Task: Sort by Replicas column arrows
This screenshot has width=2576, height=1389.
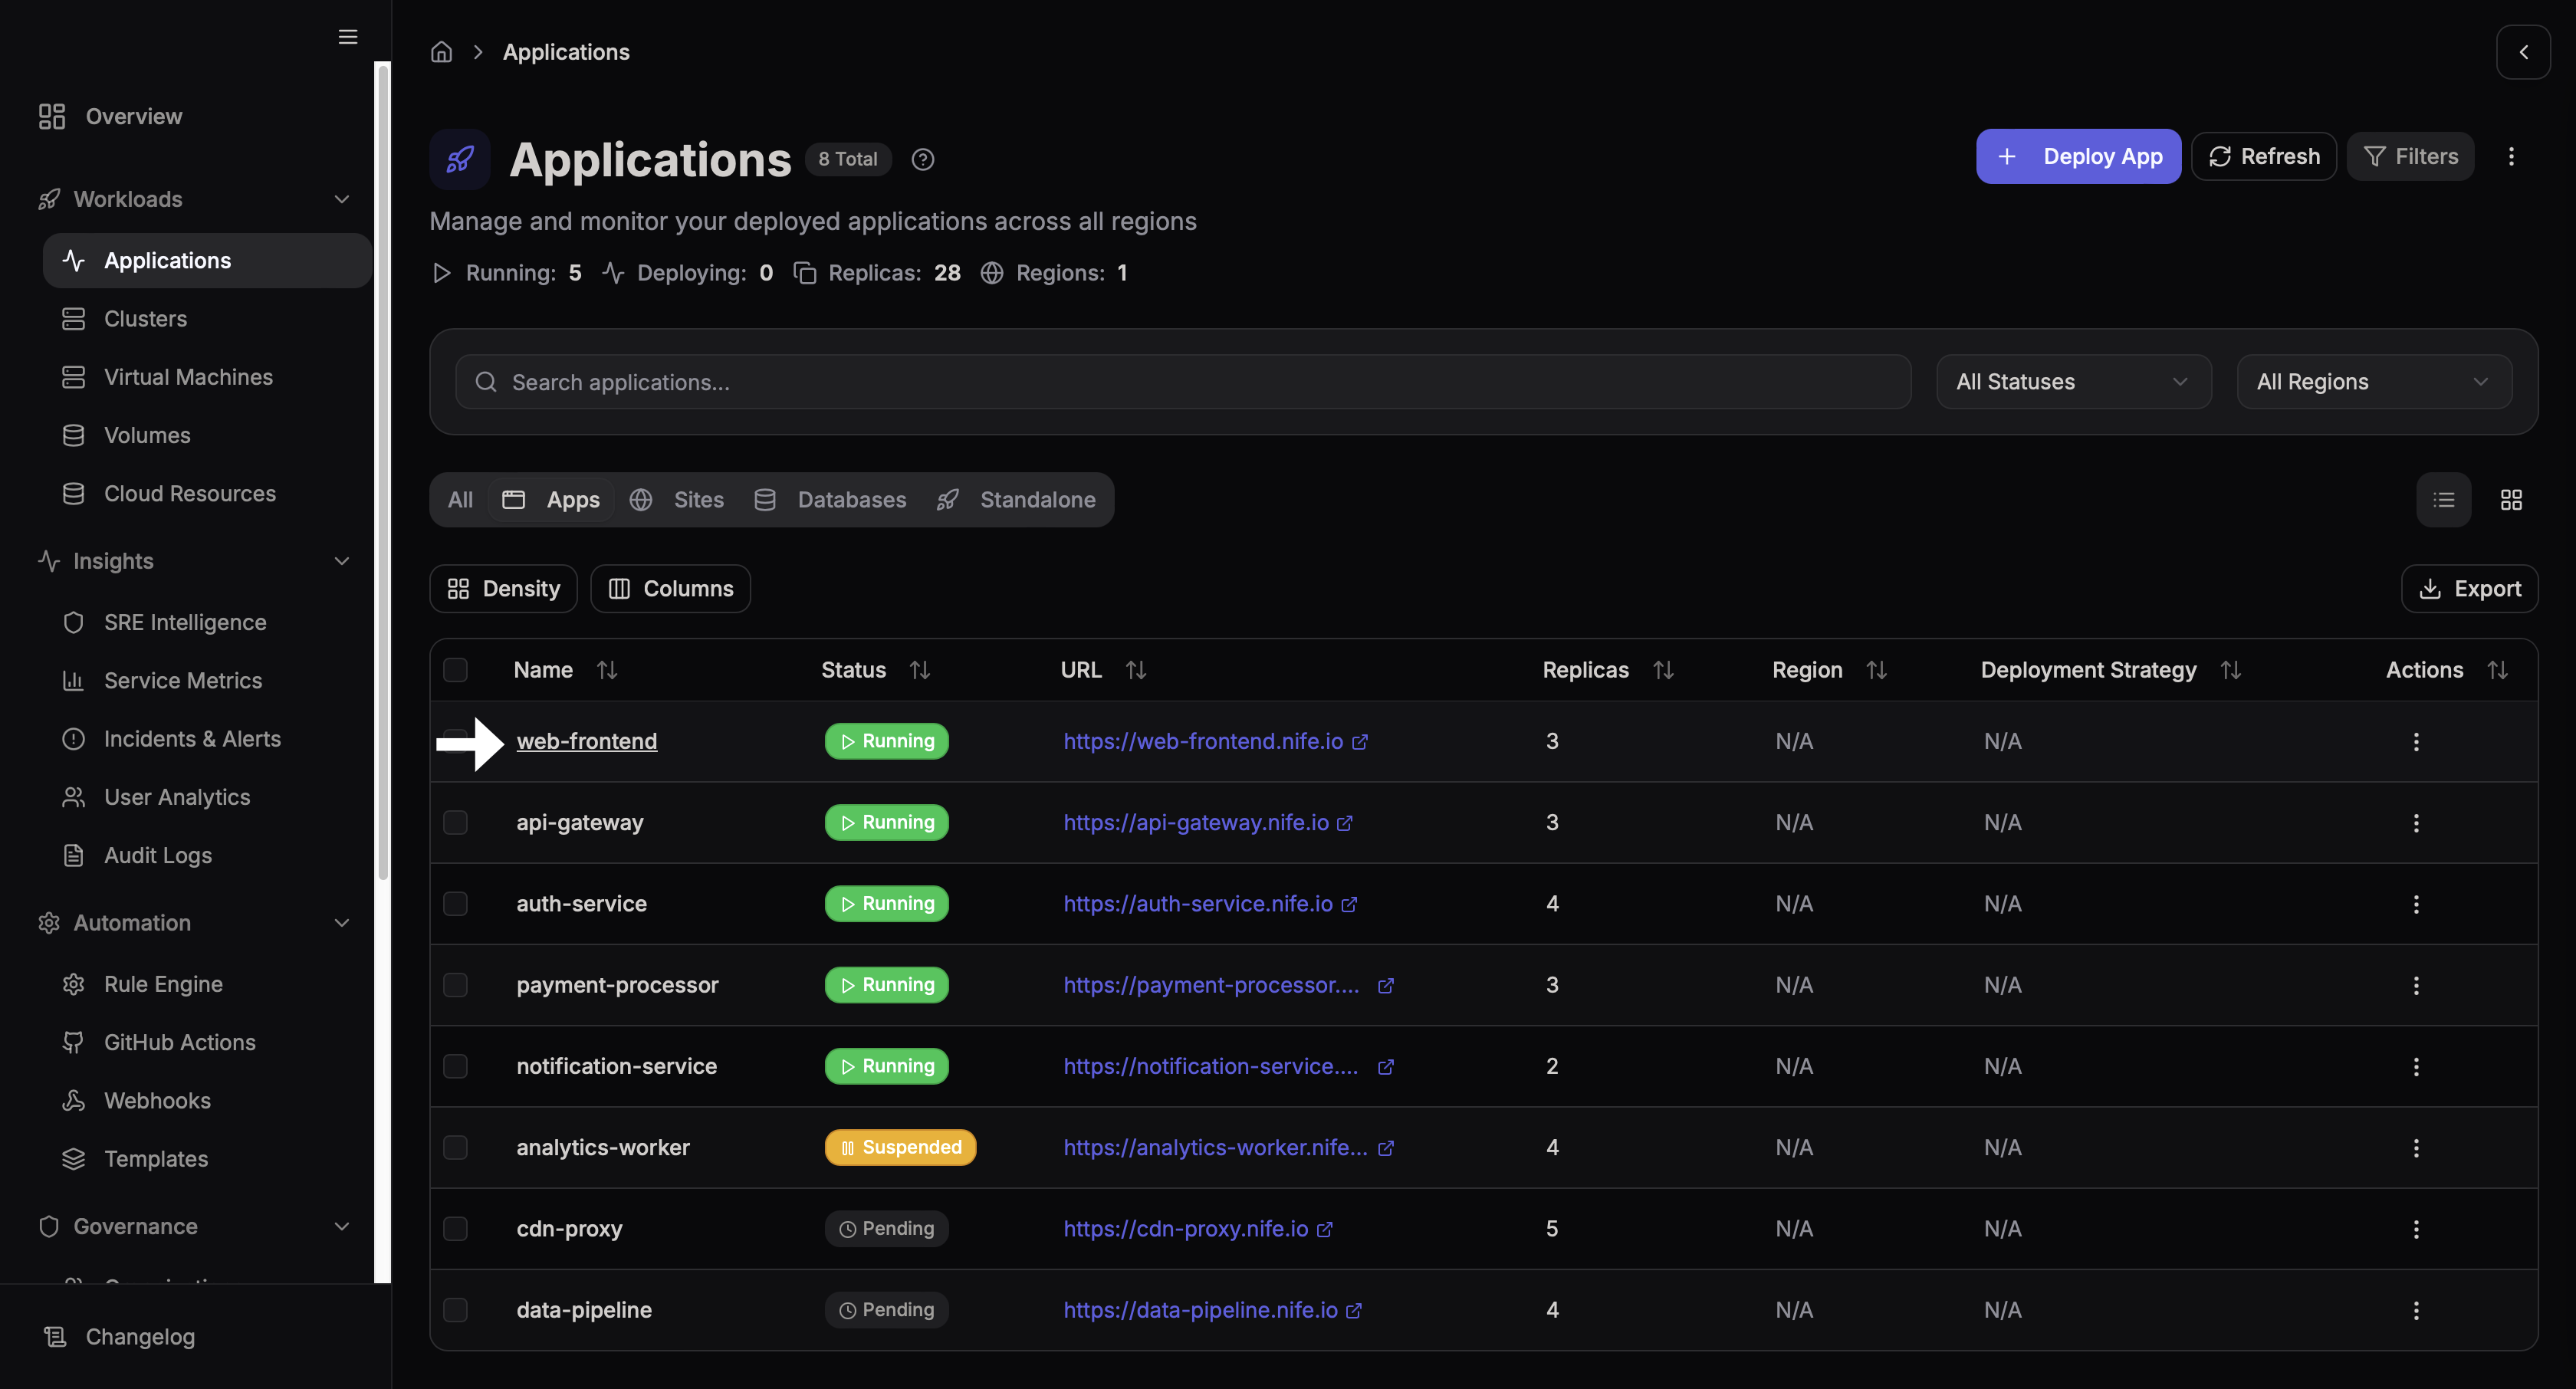Action: 1663,670
